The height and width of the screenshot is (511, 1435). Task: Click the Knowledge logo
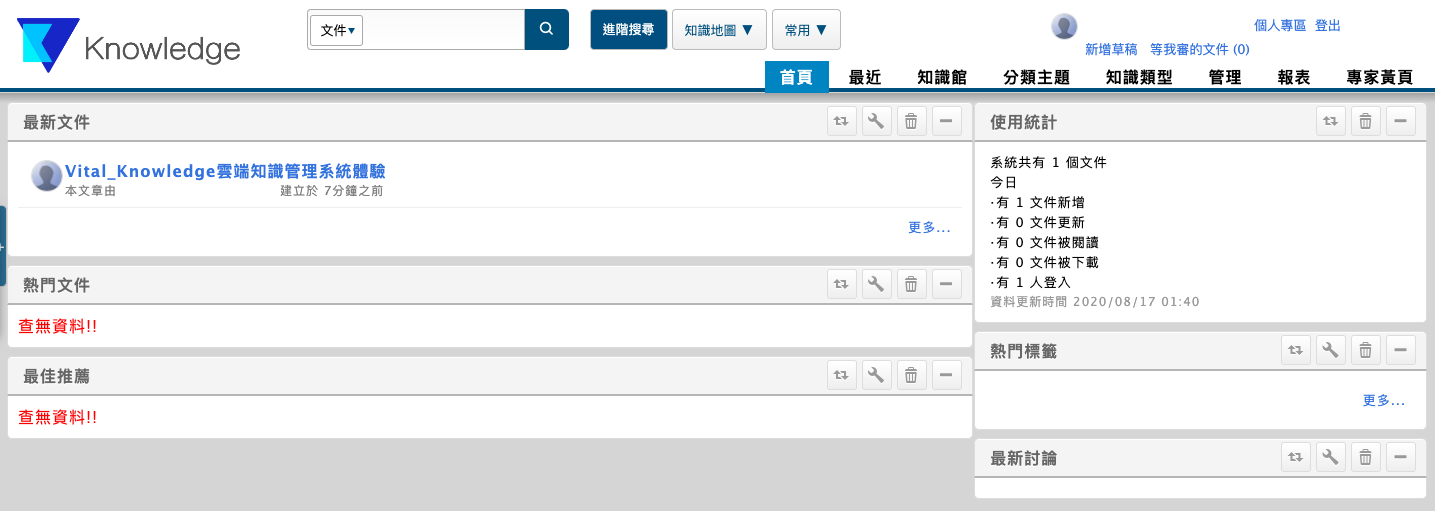[x=129, y=45]
